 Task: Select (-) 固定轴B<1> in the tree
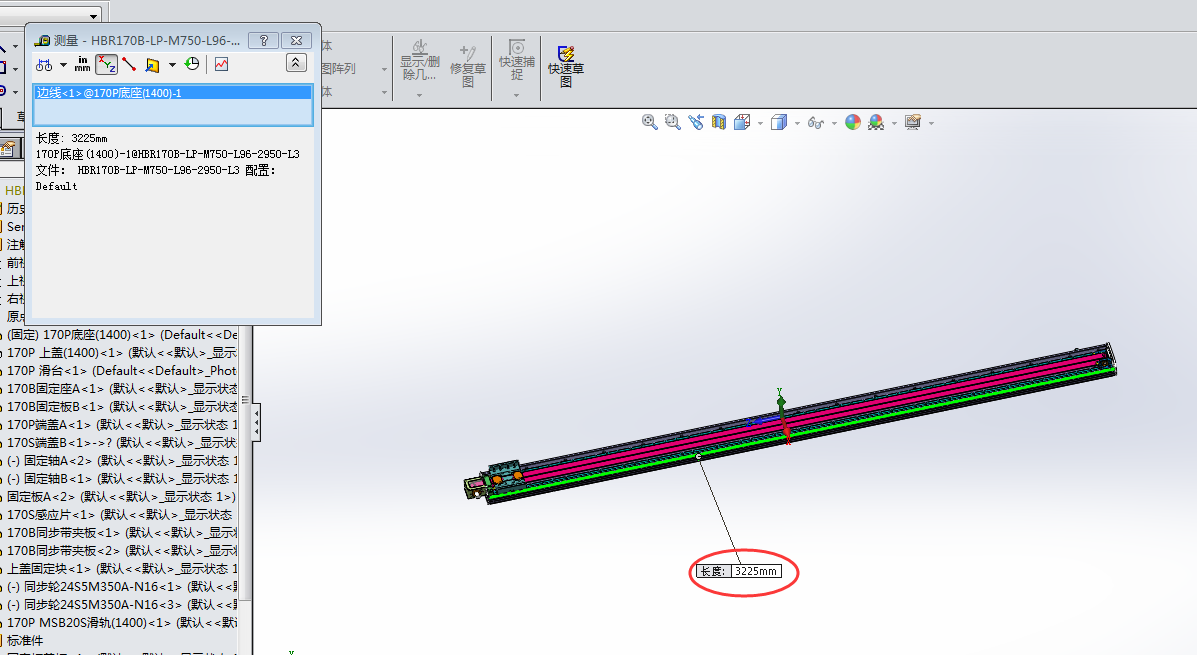(x=122, y=479)
